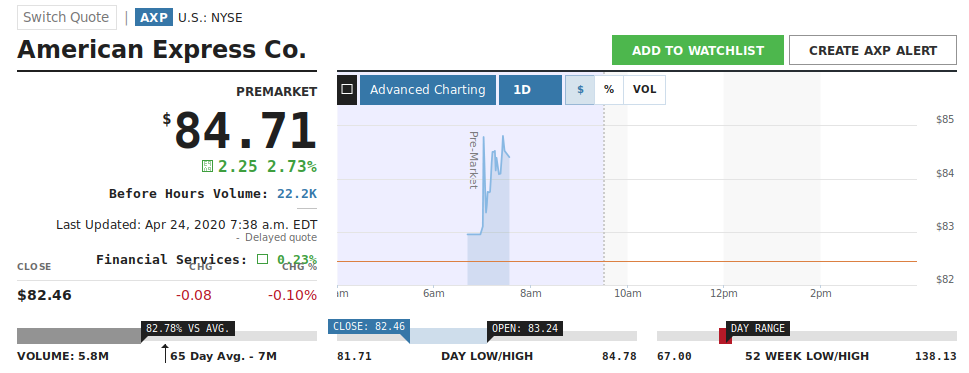969x373 pixels.
Task: Click the red day range marker
Action: point(724,336)
